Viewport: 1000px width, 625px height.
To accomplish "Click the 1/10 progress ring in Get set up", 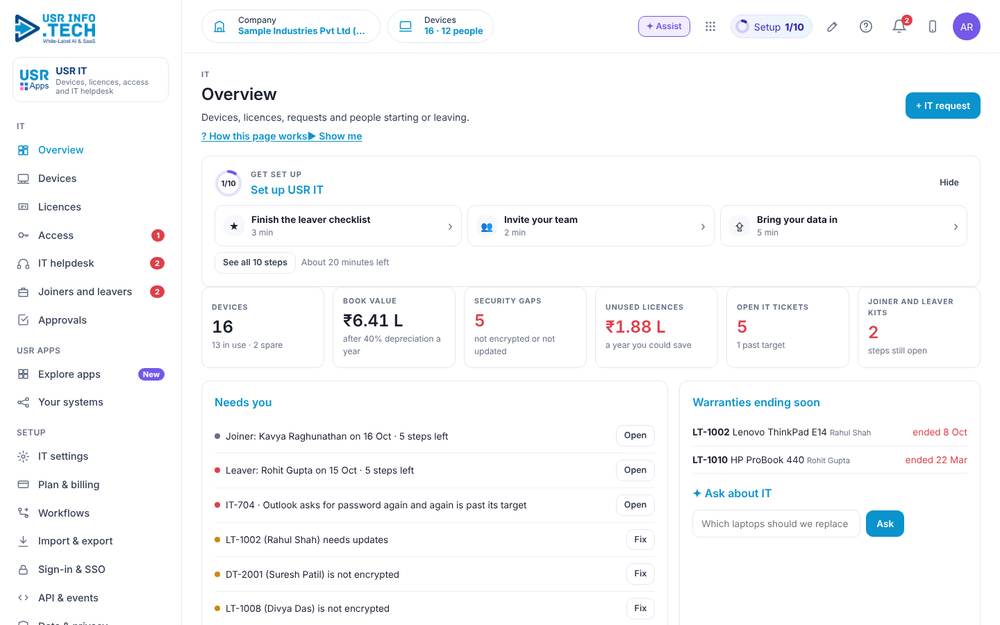I will (x=228, y=183).
